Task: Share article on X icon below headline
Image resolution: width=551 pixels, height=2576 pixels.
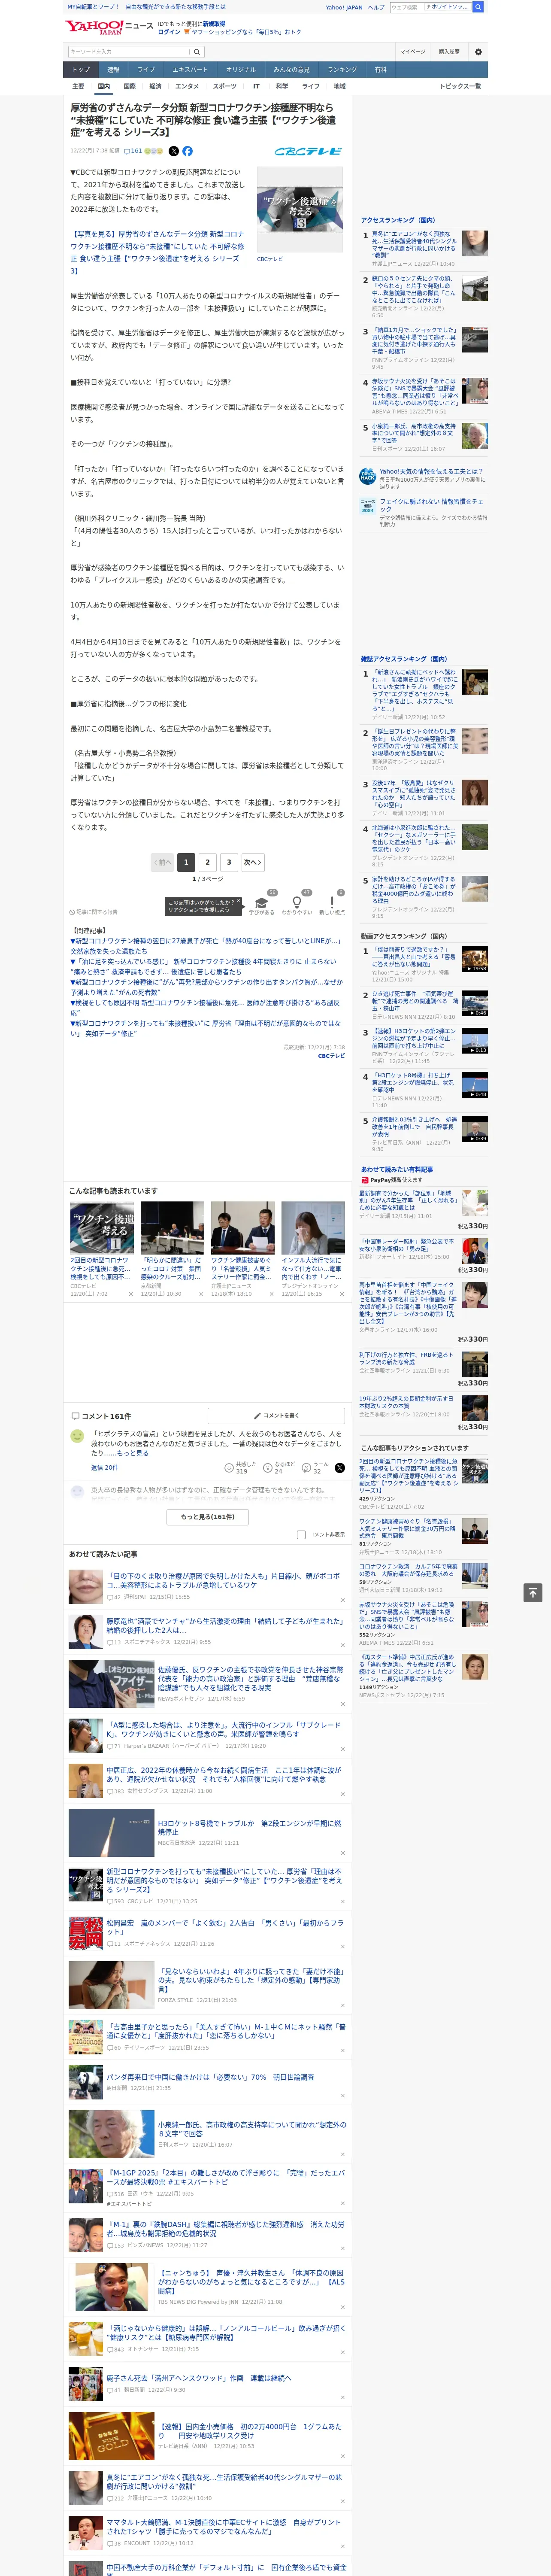Action: (x=174, y=151)
